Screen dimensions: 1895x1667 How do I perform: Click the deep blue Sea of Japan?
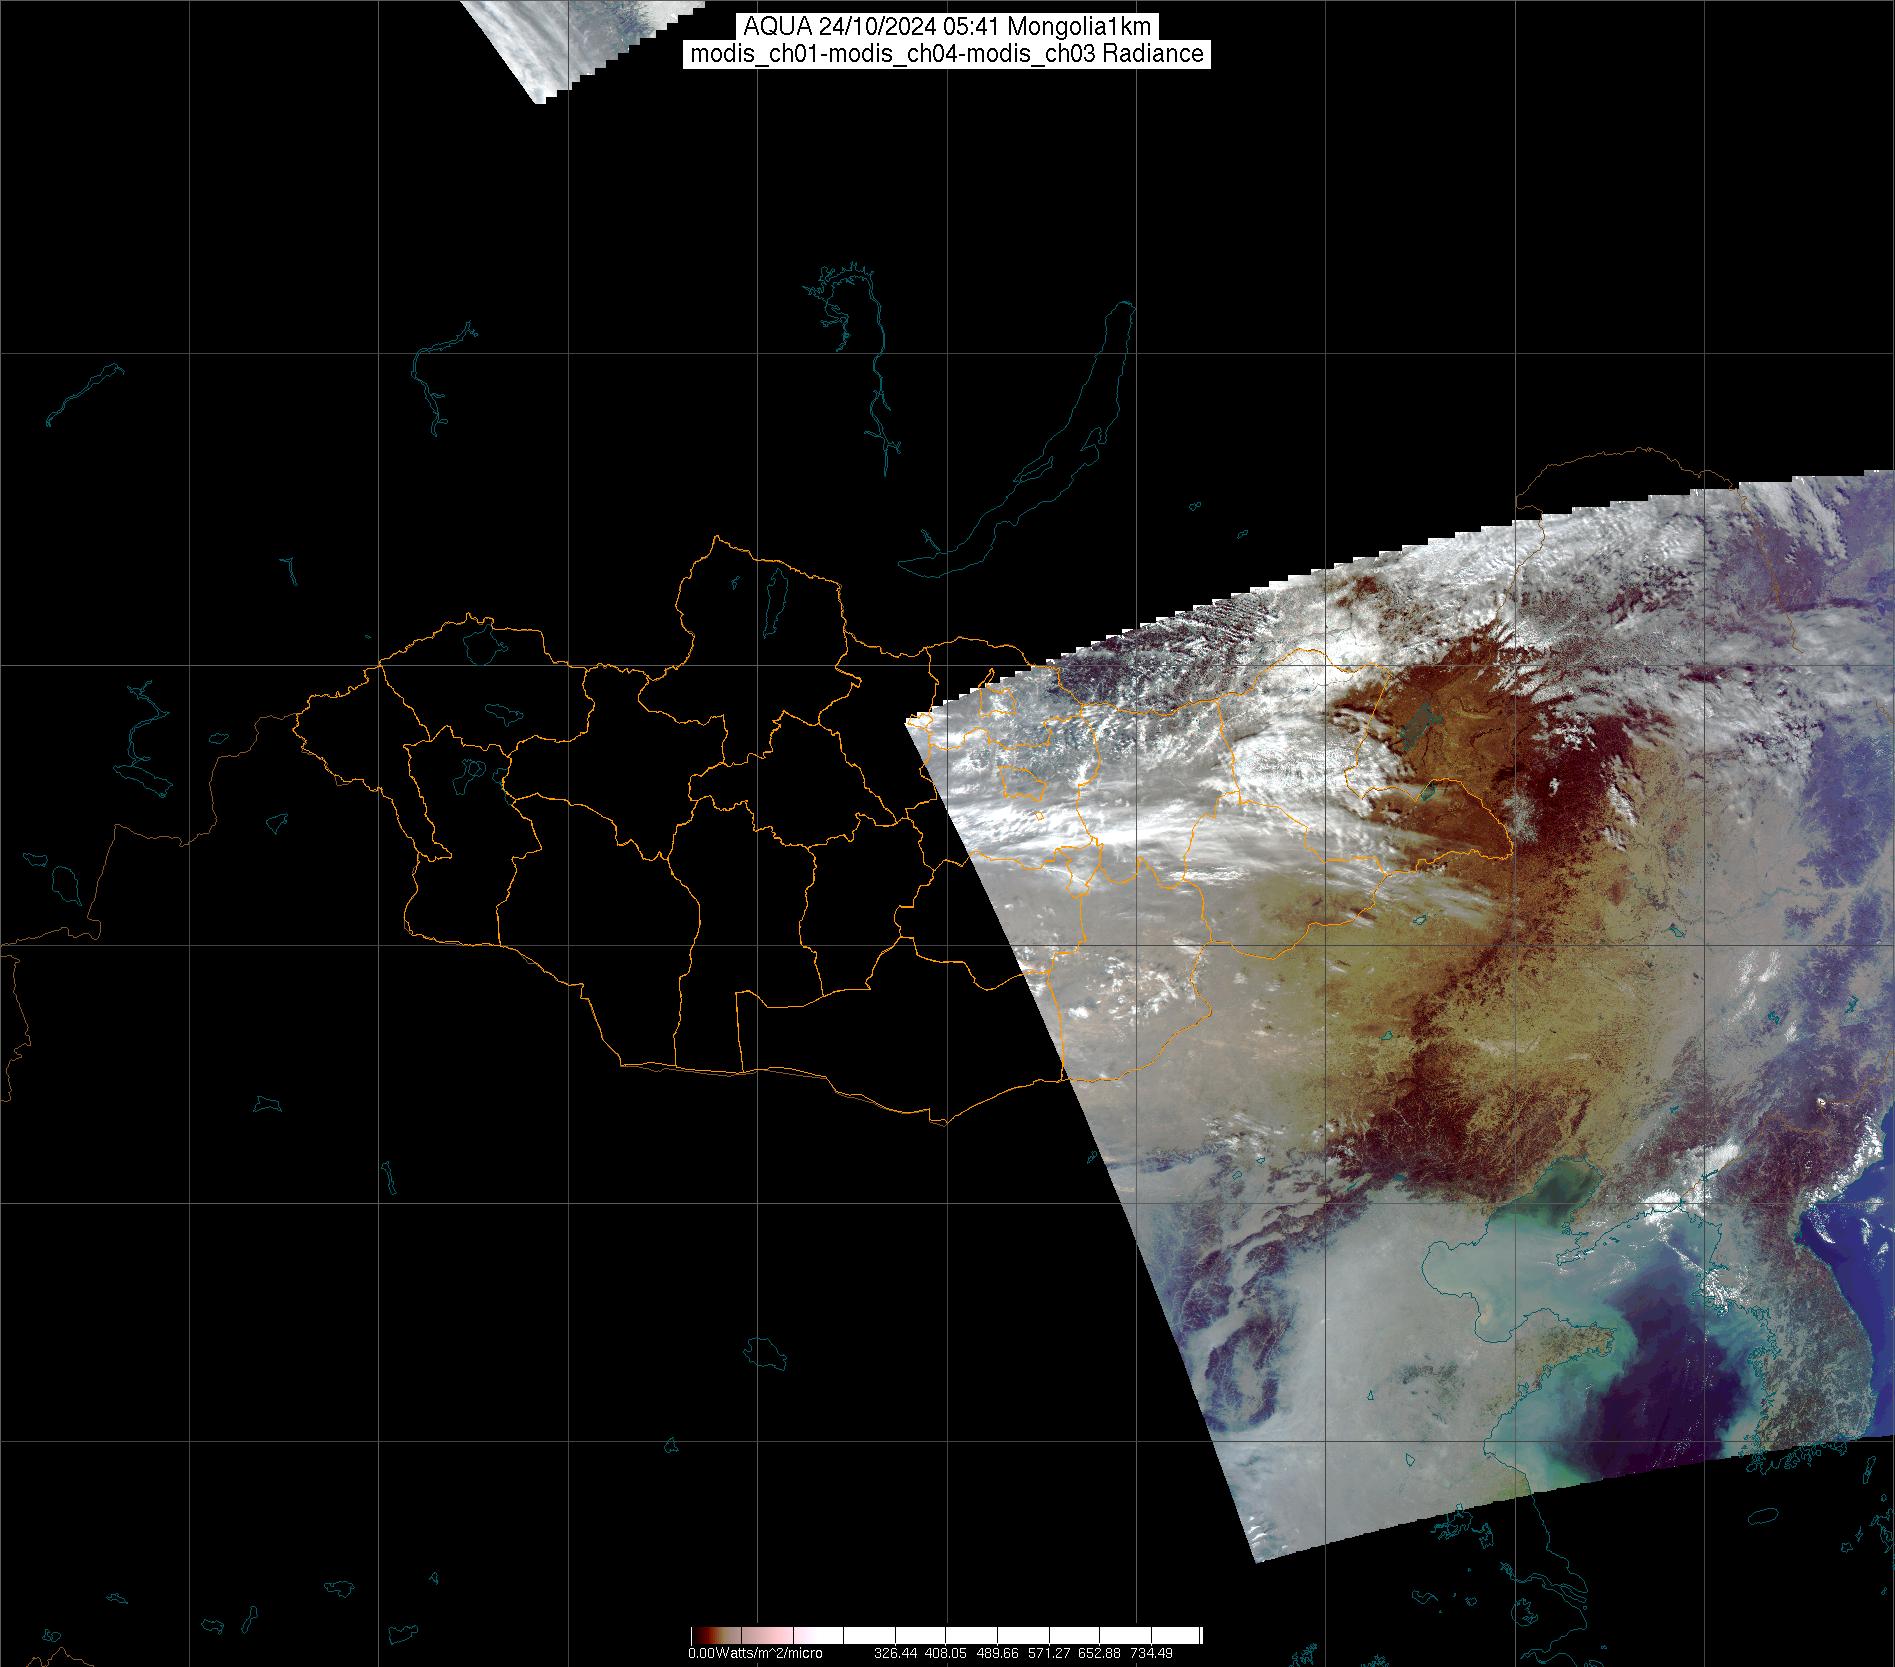pos(1860,1250)
